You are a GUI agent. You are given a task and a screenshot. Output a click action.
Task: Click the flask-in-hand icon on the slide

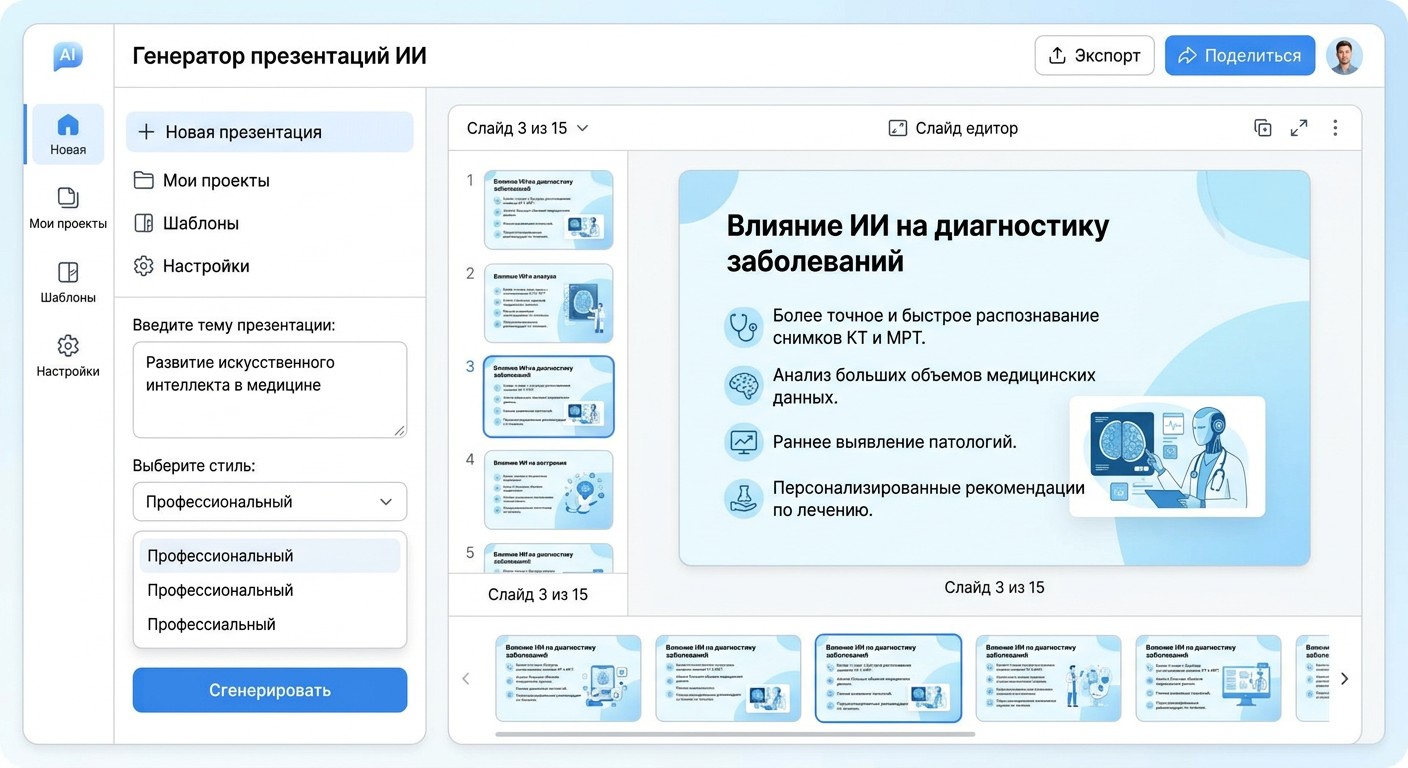click(743, 498)
